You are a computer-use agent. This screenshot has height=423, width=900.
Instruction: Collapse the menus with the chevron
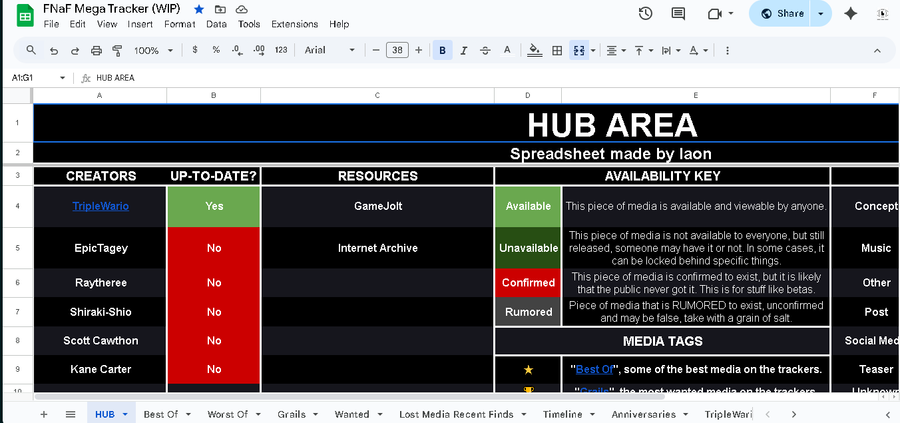[x=877, y=51]
